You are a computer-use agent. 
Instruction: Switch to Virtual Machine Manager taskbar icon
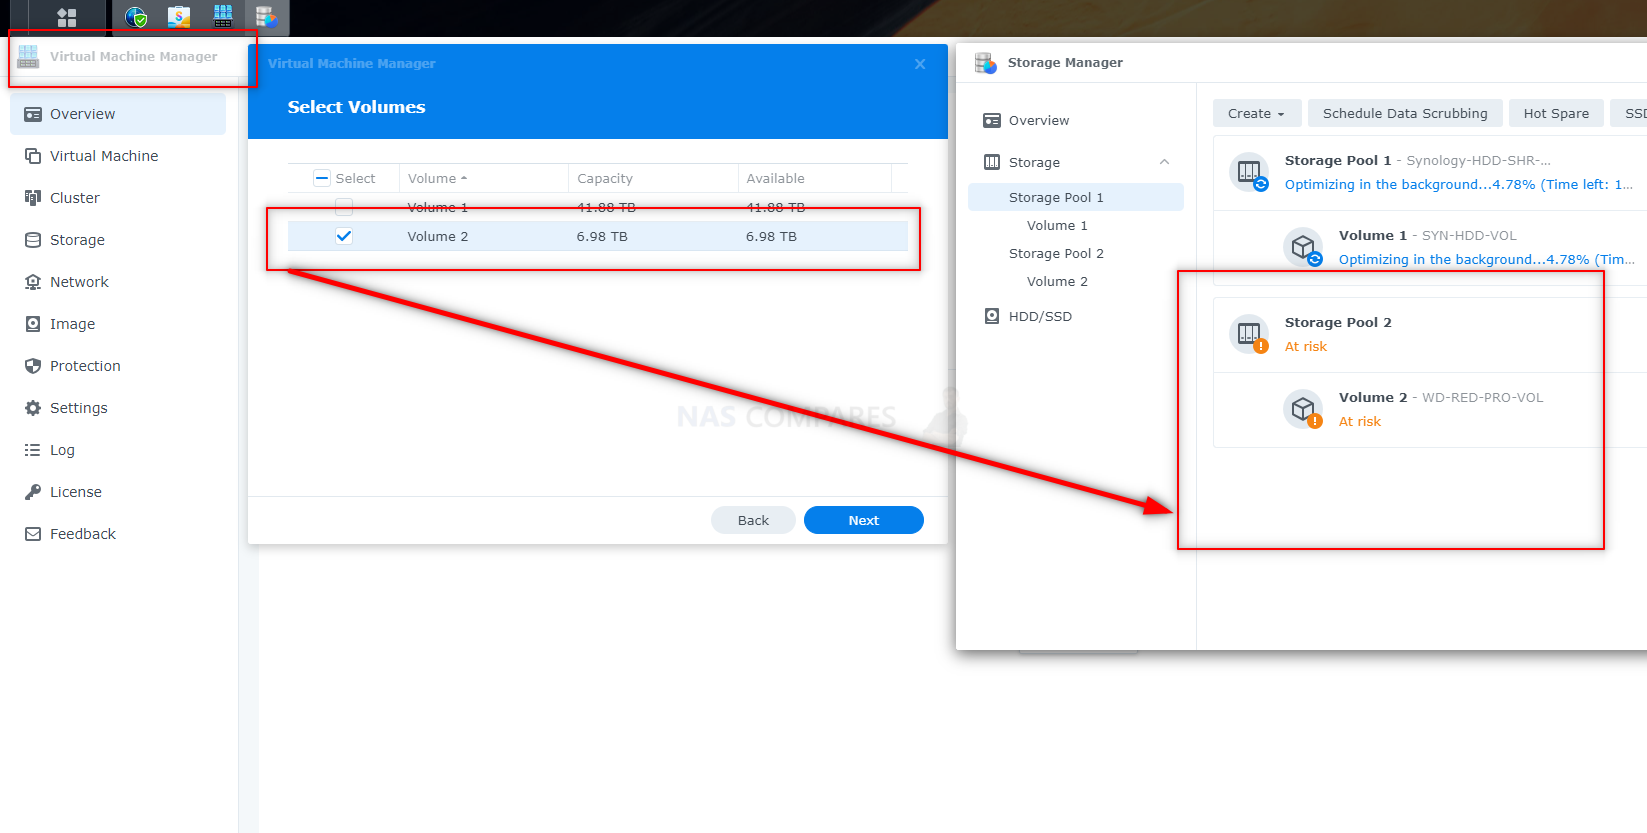223,17
